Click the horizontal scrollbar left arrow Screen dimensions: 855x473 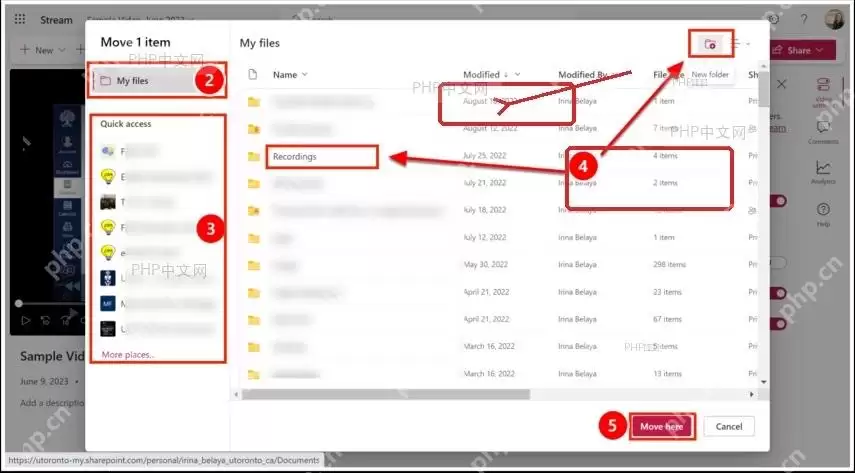(x=236, y=394)
